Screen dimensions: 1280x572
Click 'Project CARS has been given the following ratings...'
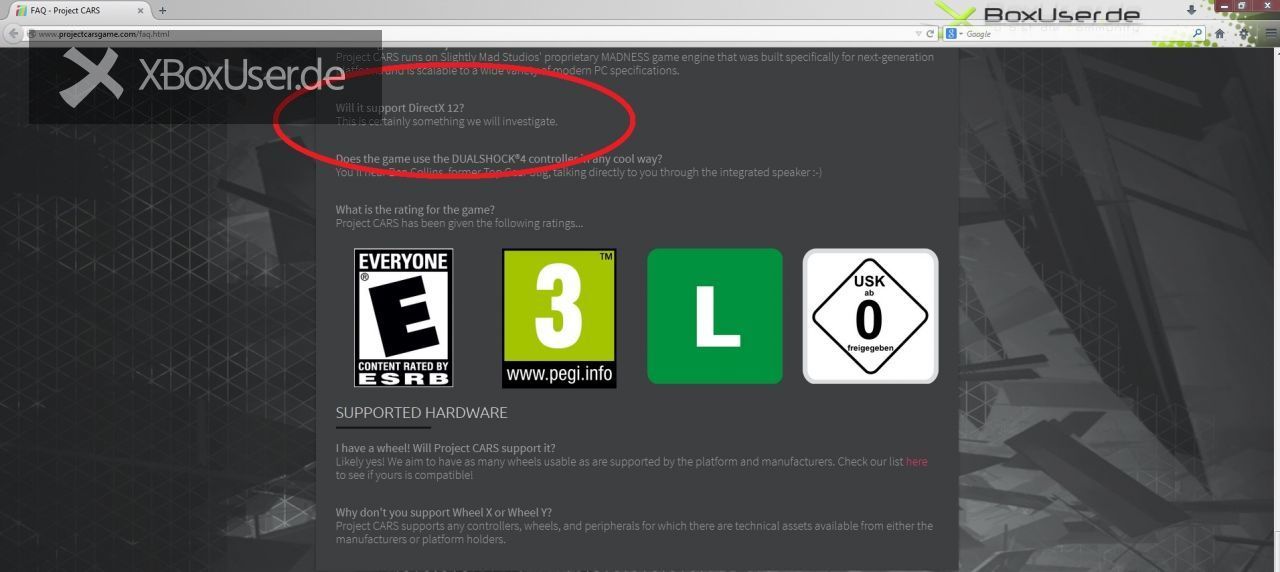[459, 223]
